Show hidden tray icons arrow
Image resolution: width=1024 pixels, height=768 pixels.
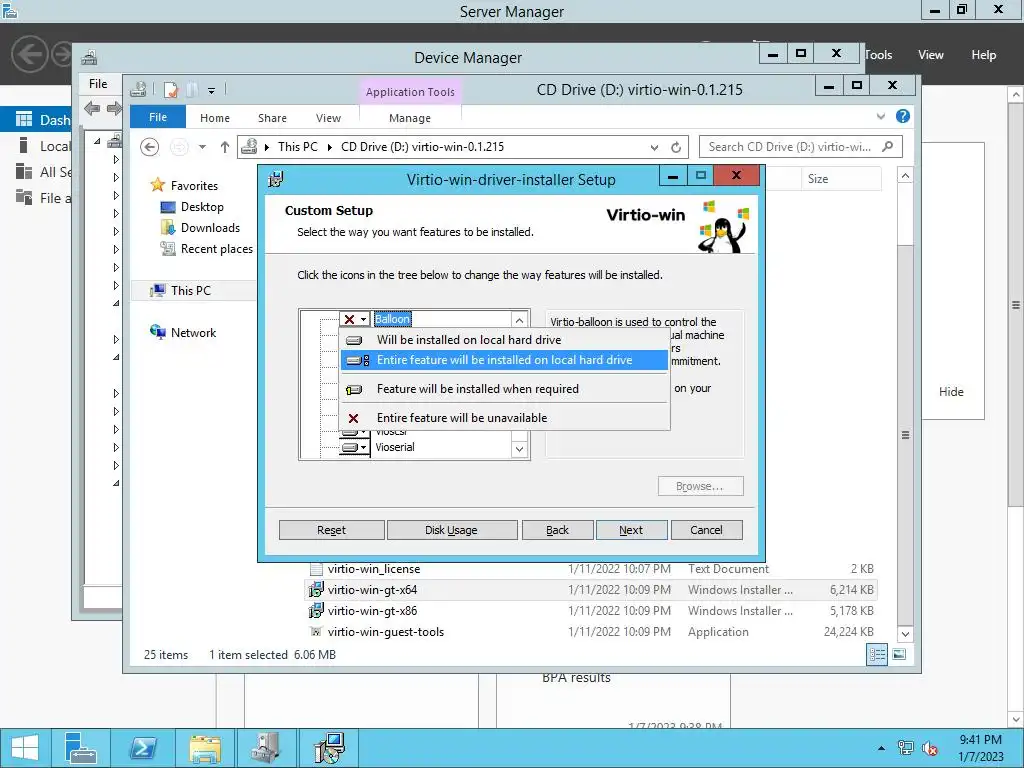coord(882,748)
